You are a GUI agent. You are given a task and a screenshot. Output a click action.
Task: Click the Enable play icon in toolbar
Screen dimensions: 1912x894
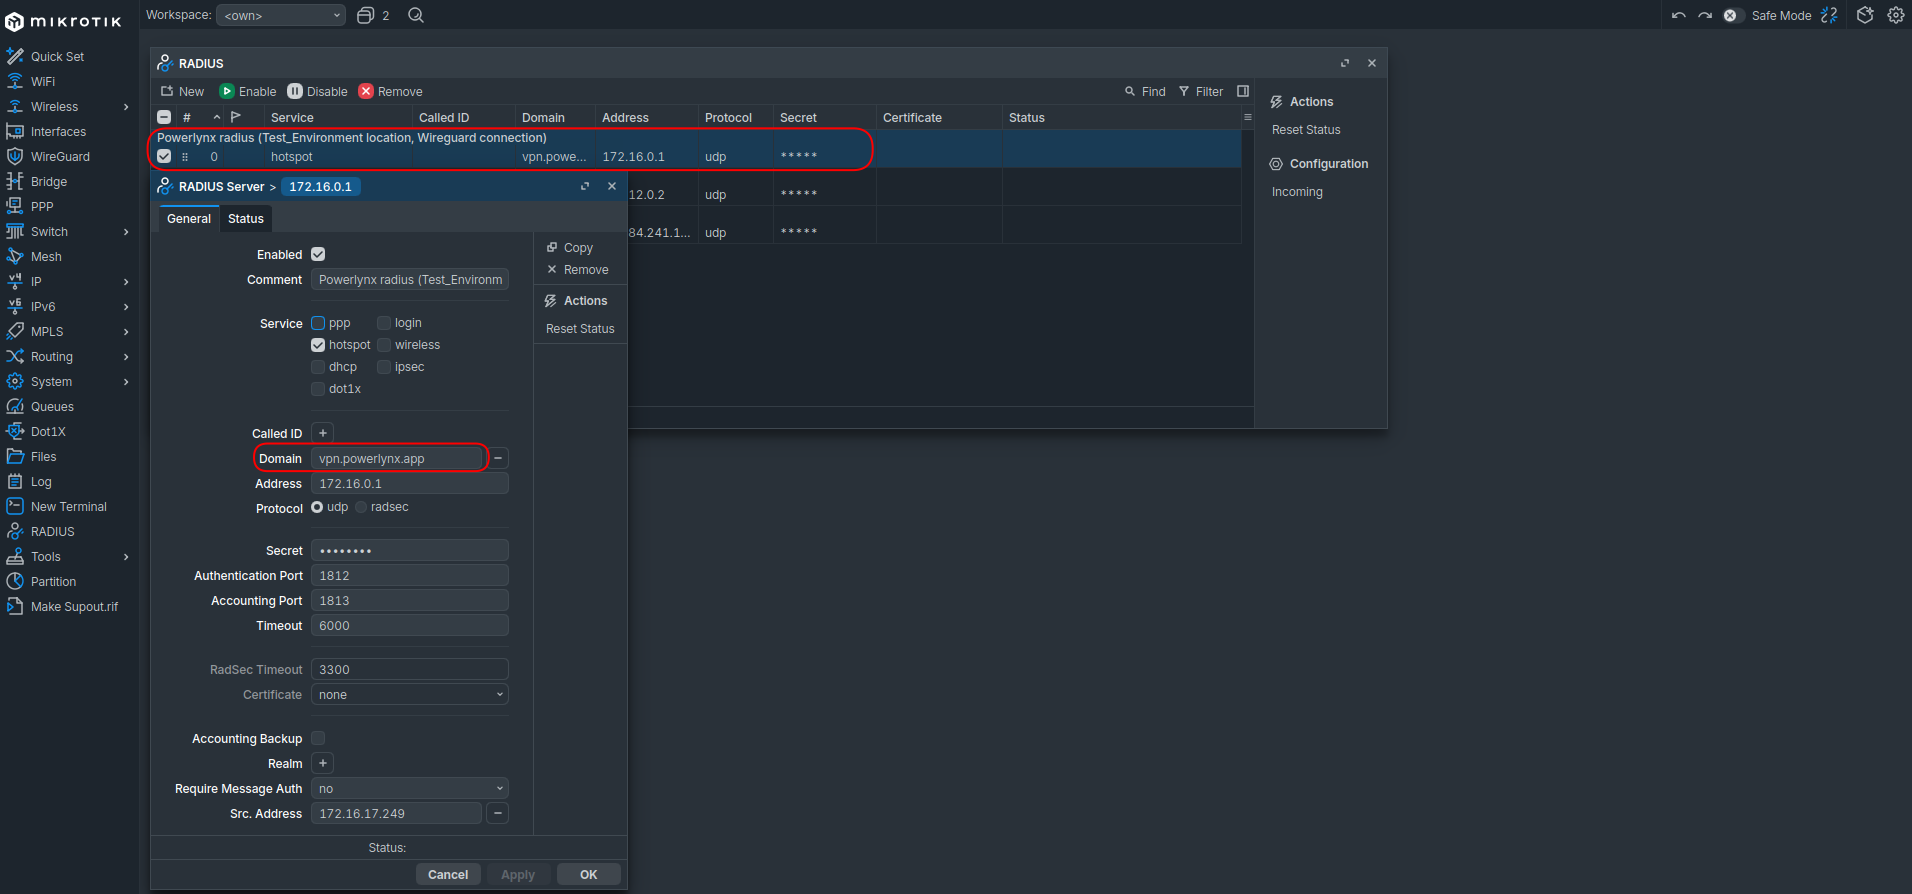227,91
